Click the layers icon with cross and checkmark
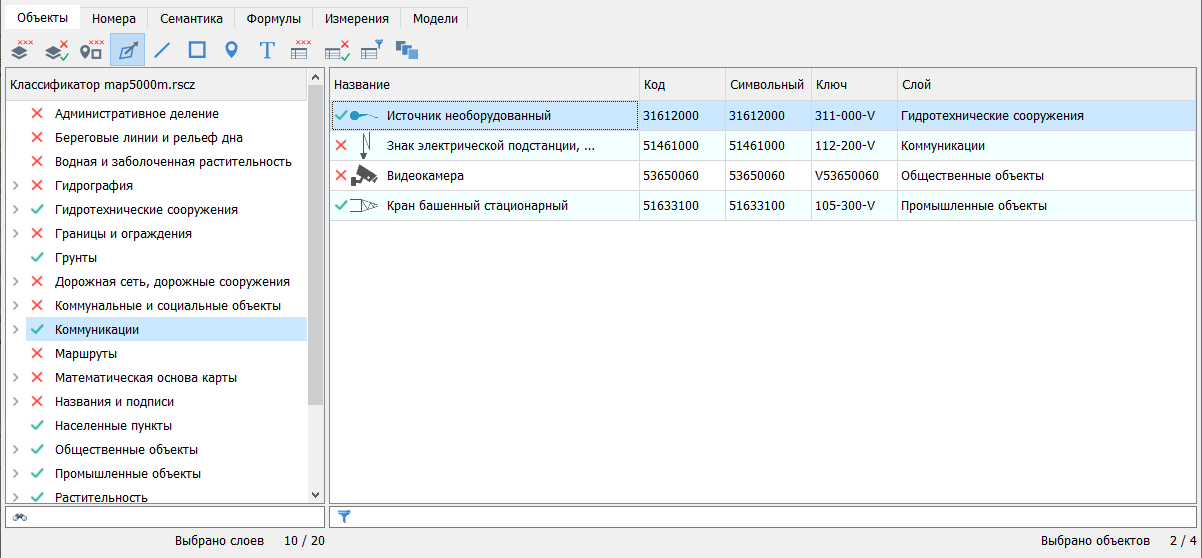1202x558 pixels. click(56, 49)
